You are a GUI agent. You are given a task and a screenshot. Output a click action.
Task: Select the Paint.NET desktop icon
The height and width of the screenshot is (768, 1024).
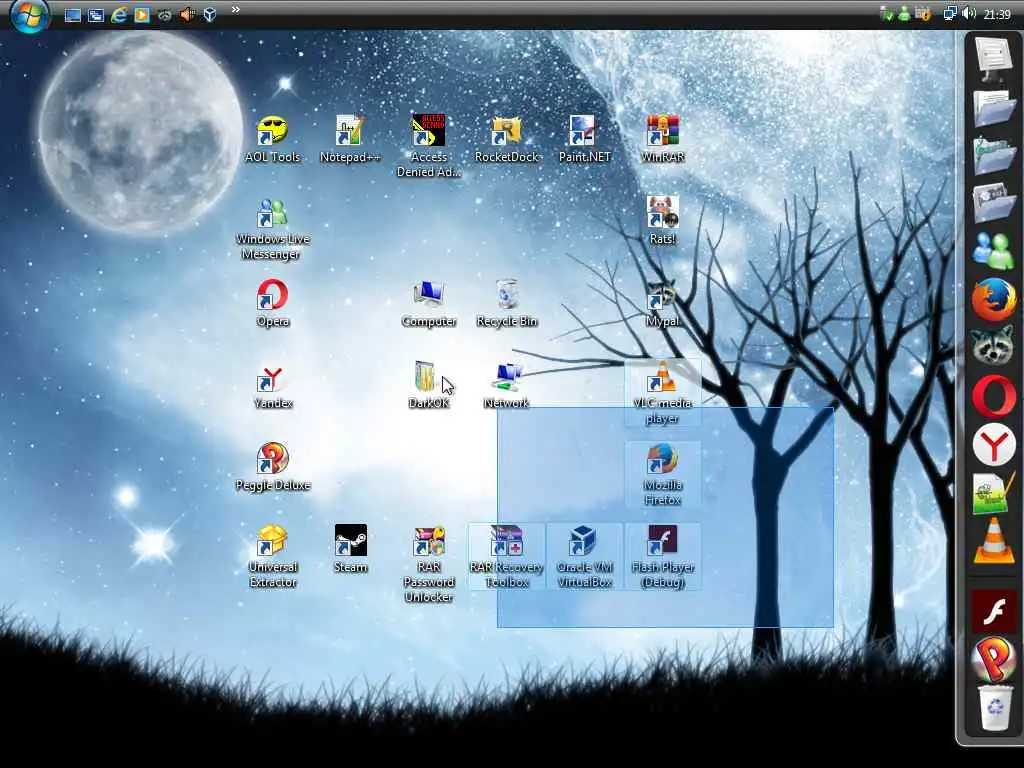tap(584, 139)
